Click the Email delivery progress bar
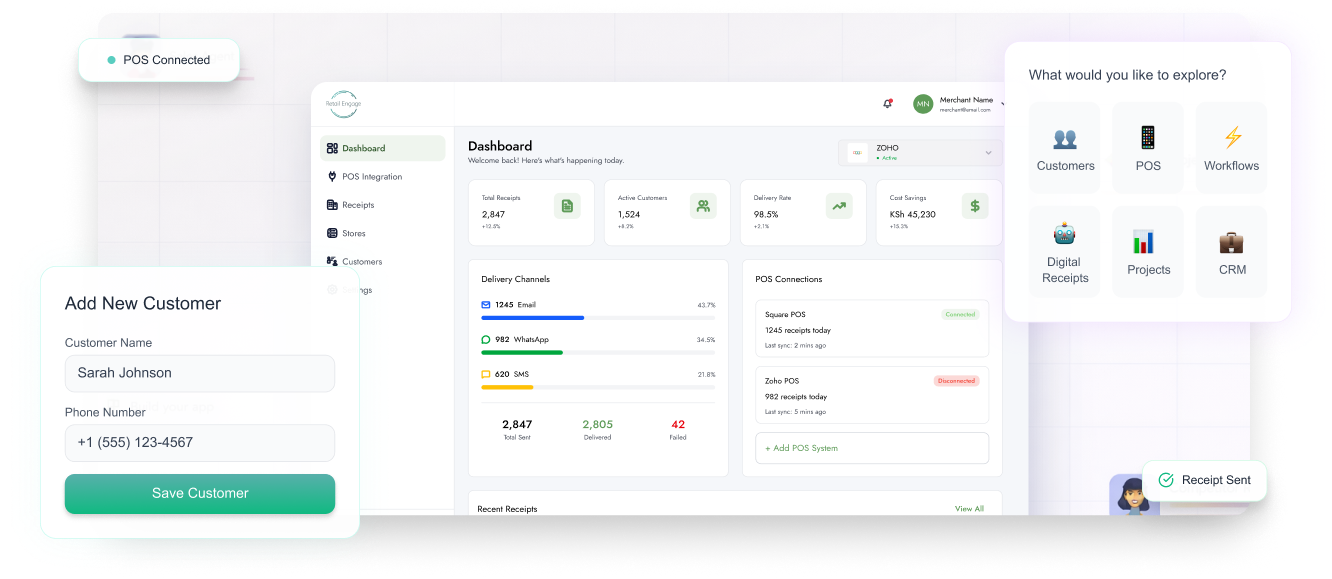 pos(598,318)
